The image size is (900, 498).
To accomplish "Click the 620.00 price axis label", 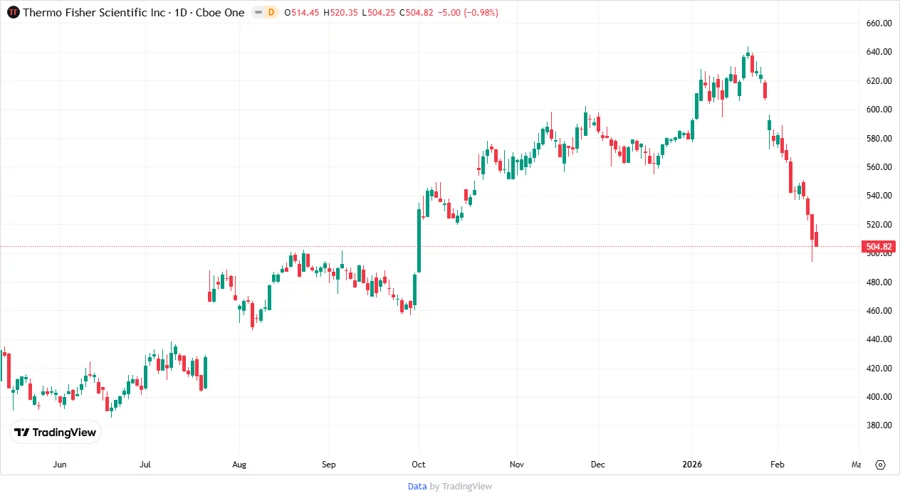I will pos(879,81).
